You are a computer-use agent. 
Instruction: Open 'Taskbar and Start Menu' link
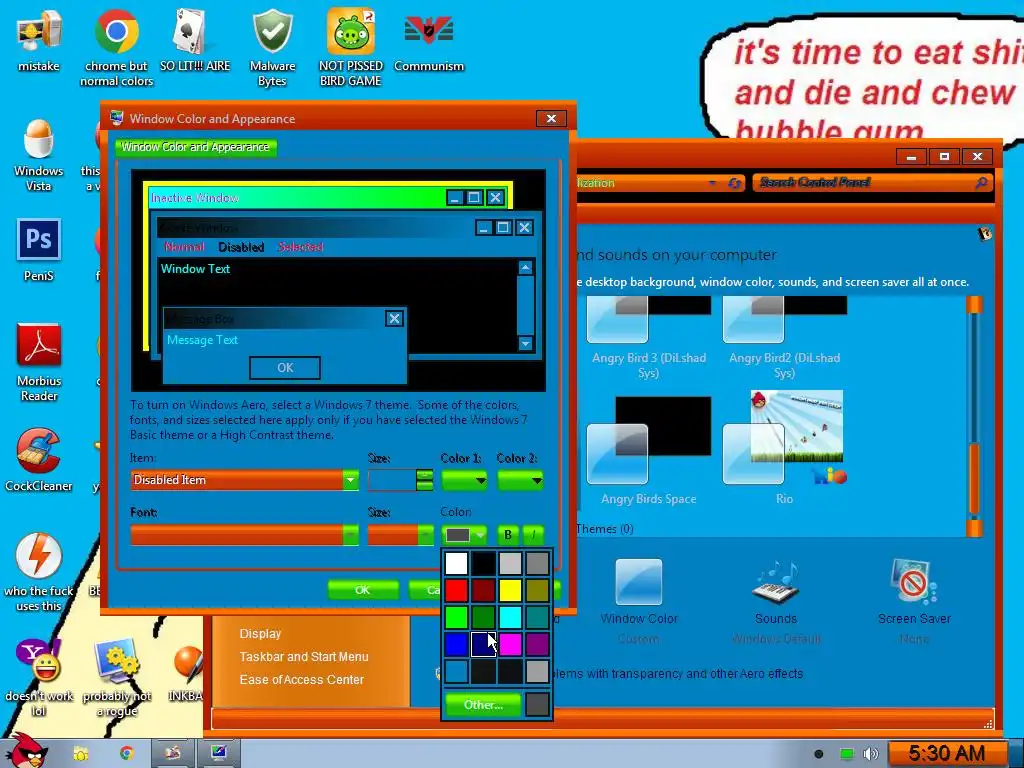point(304,656)
